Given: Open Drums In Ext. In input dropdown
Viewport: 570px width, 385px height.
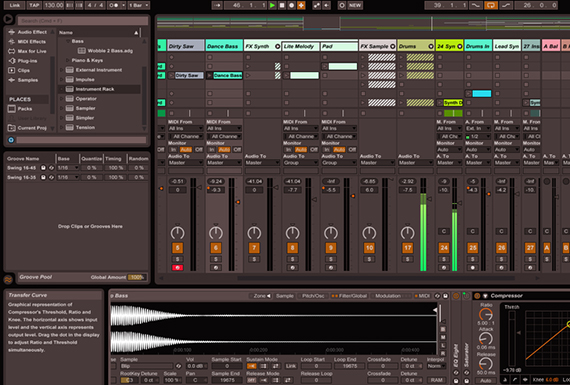Looking at the screenshot, I should 478,128.
